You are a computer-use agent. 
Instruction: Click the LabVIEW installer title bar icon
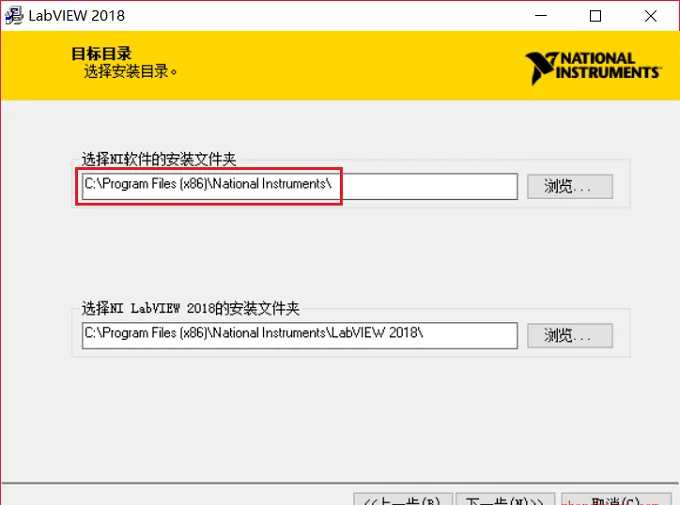click(13, 16)
